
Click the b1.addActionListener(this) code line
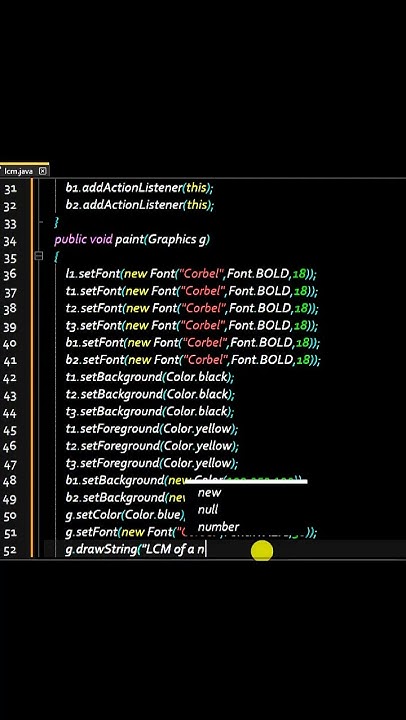(x=139, y=188)
